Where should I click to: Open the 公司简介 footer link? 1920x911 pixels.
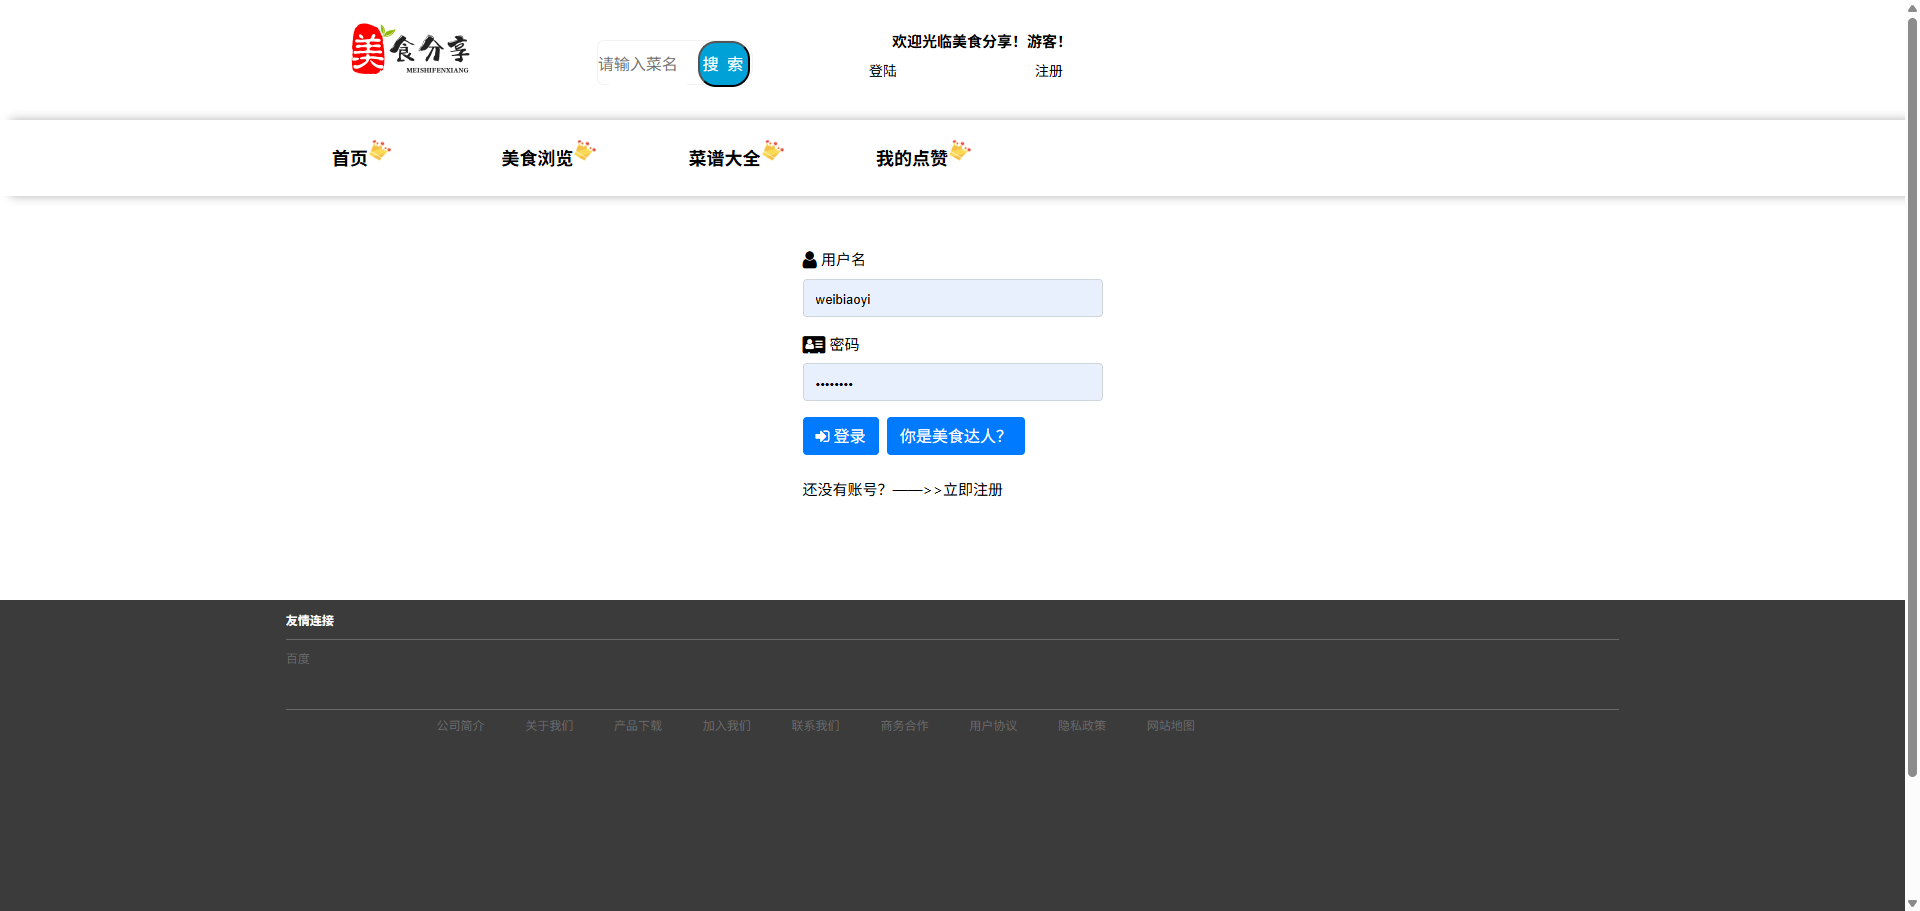click(461, 726)
